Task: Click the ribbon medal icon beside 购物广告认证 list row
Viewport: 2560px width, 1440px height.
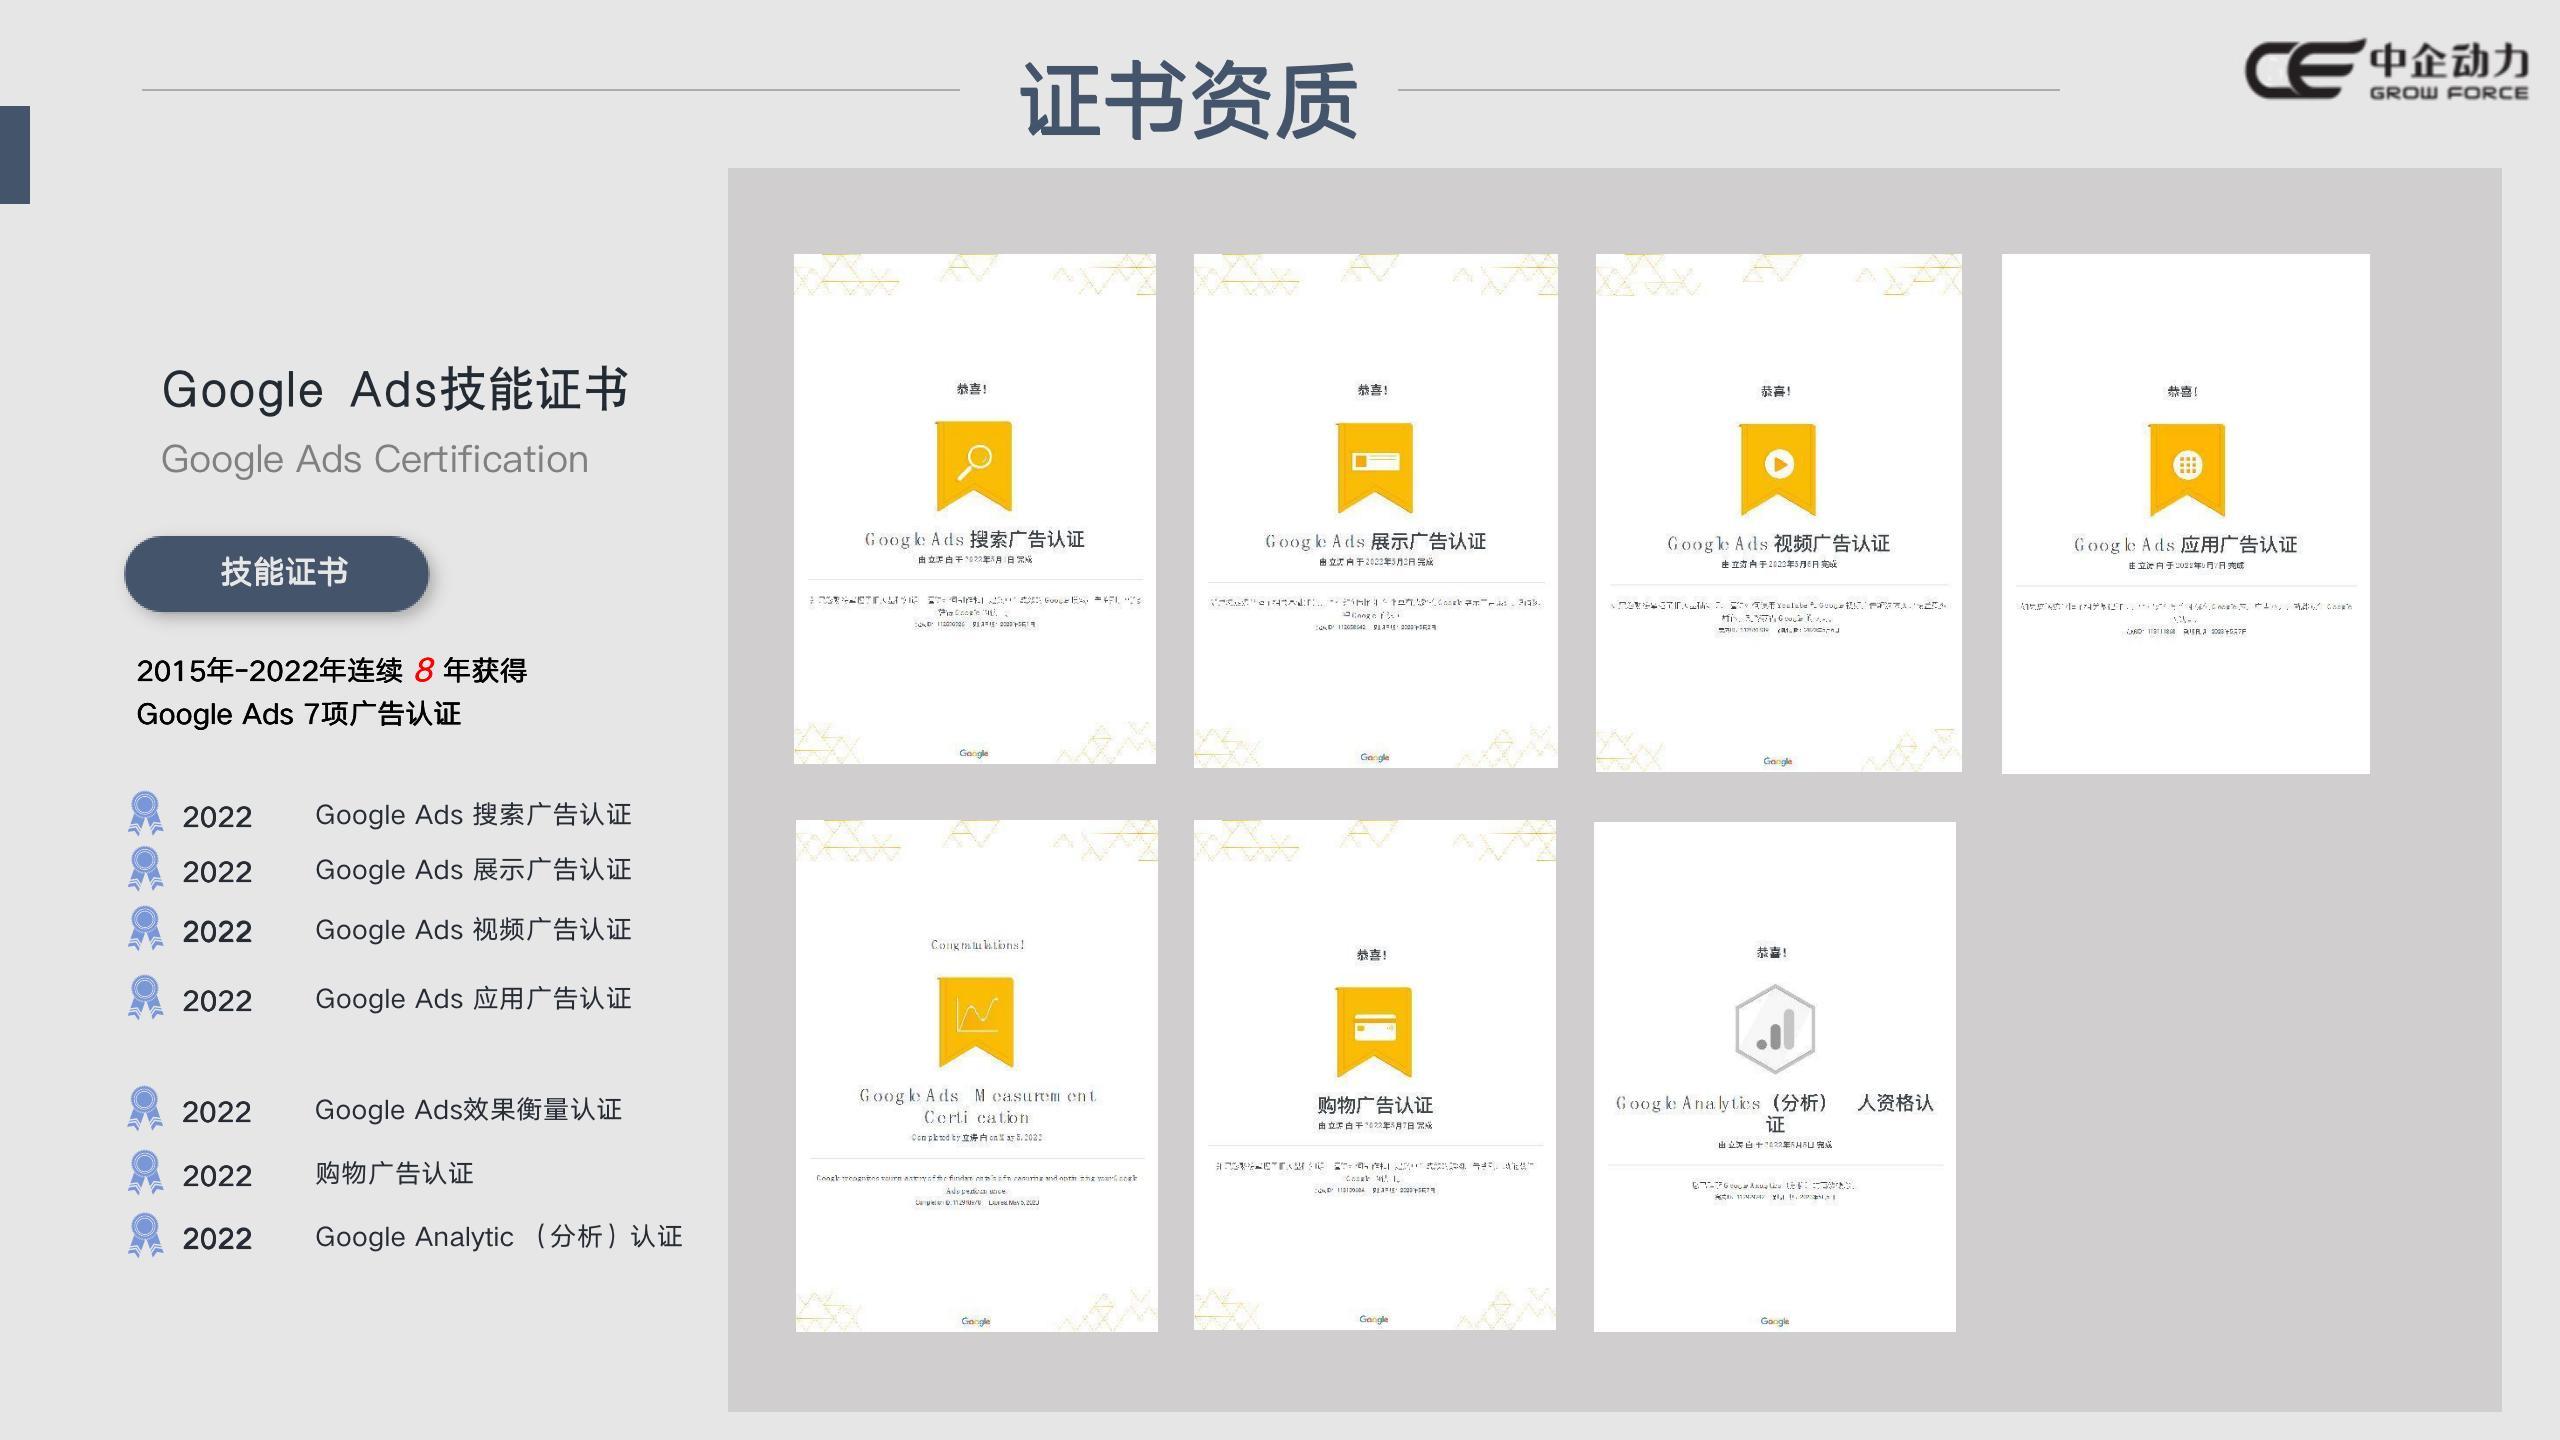Action: tap(145, 1173)
